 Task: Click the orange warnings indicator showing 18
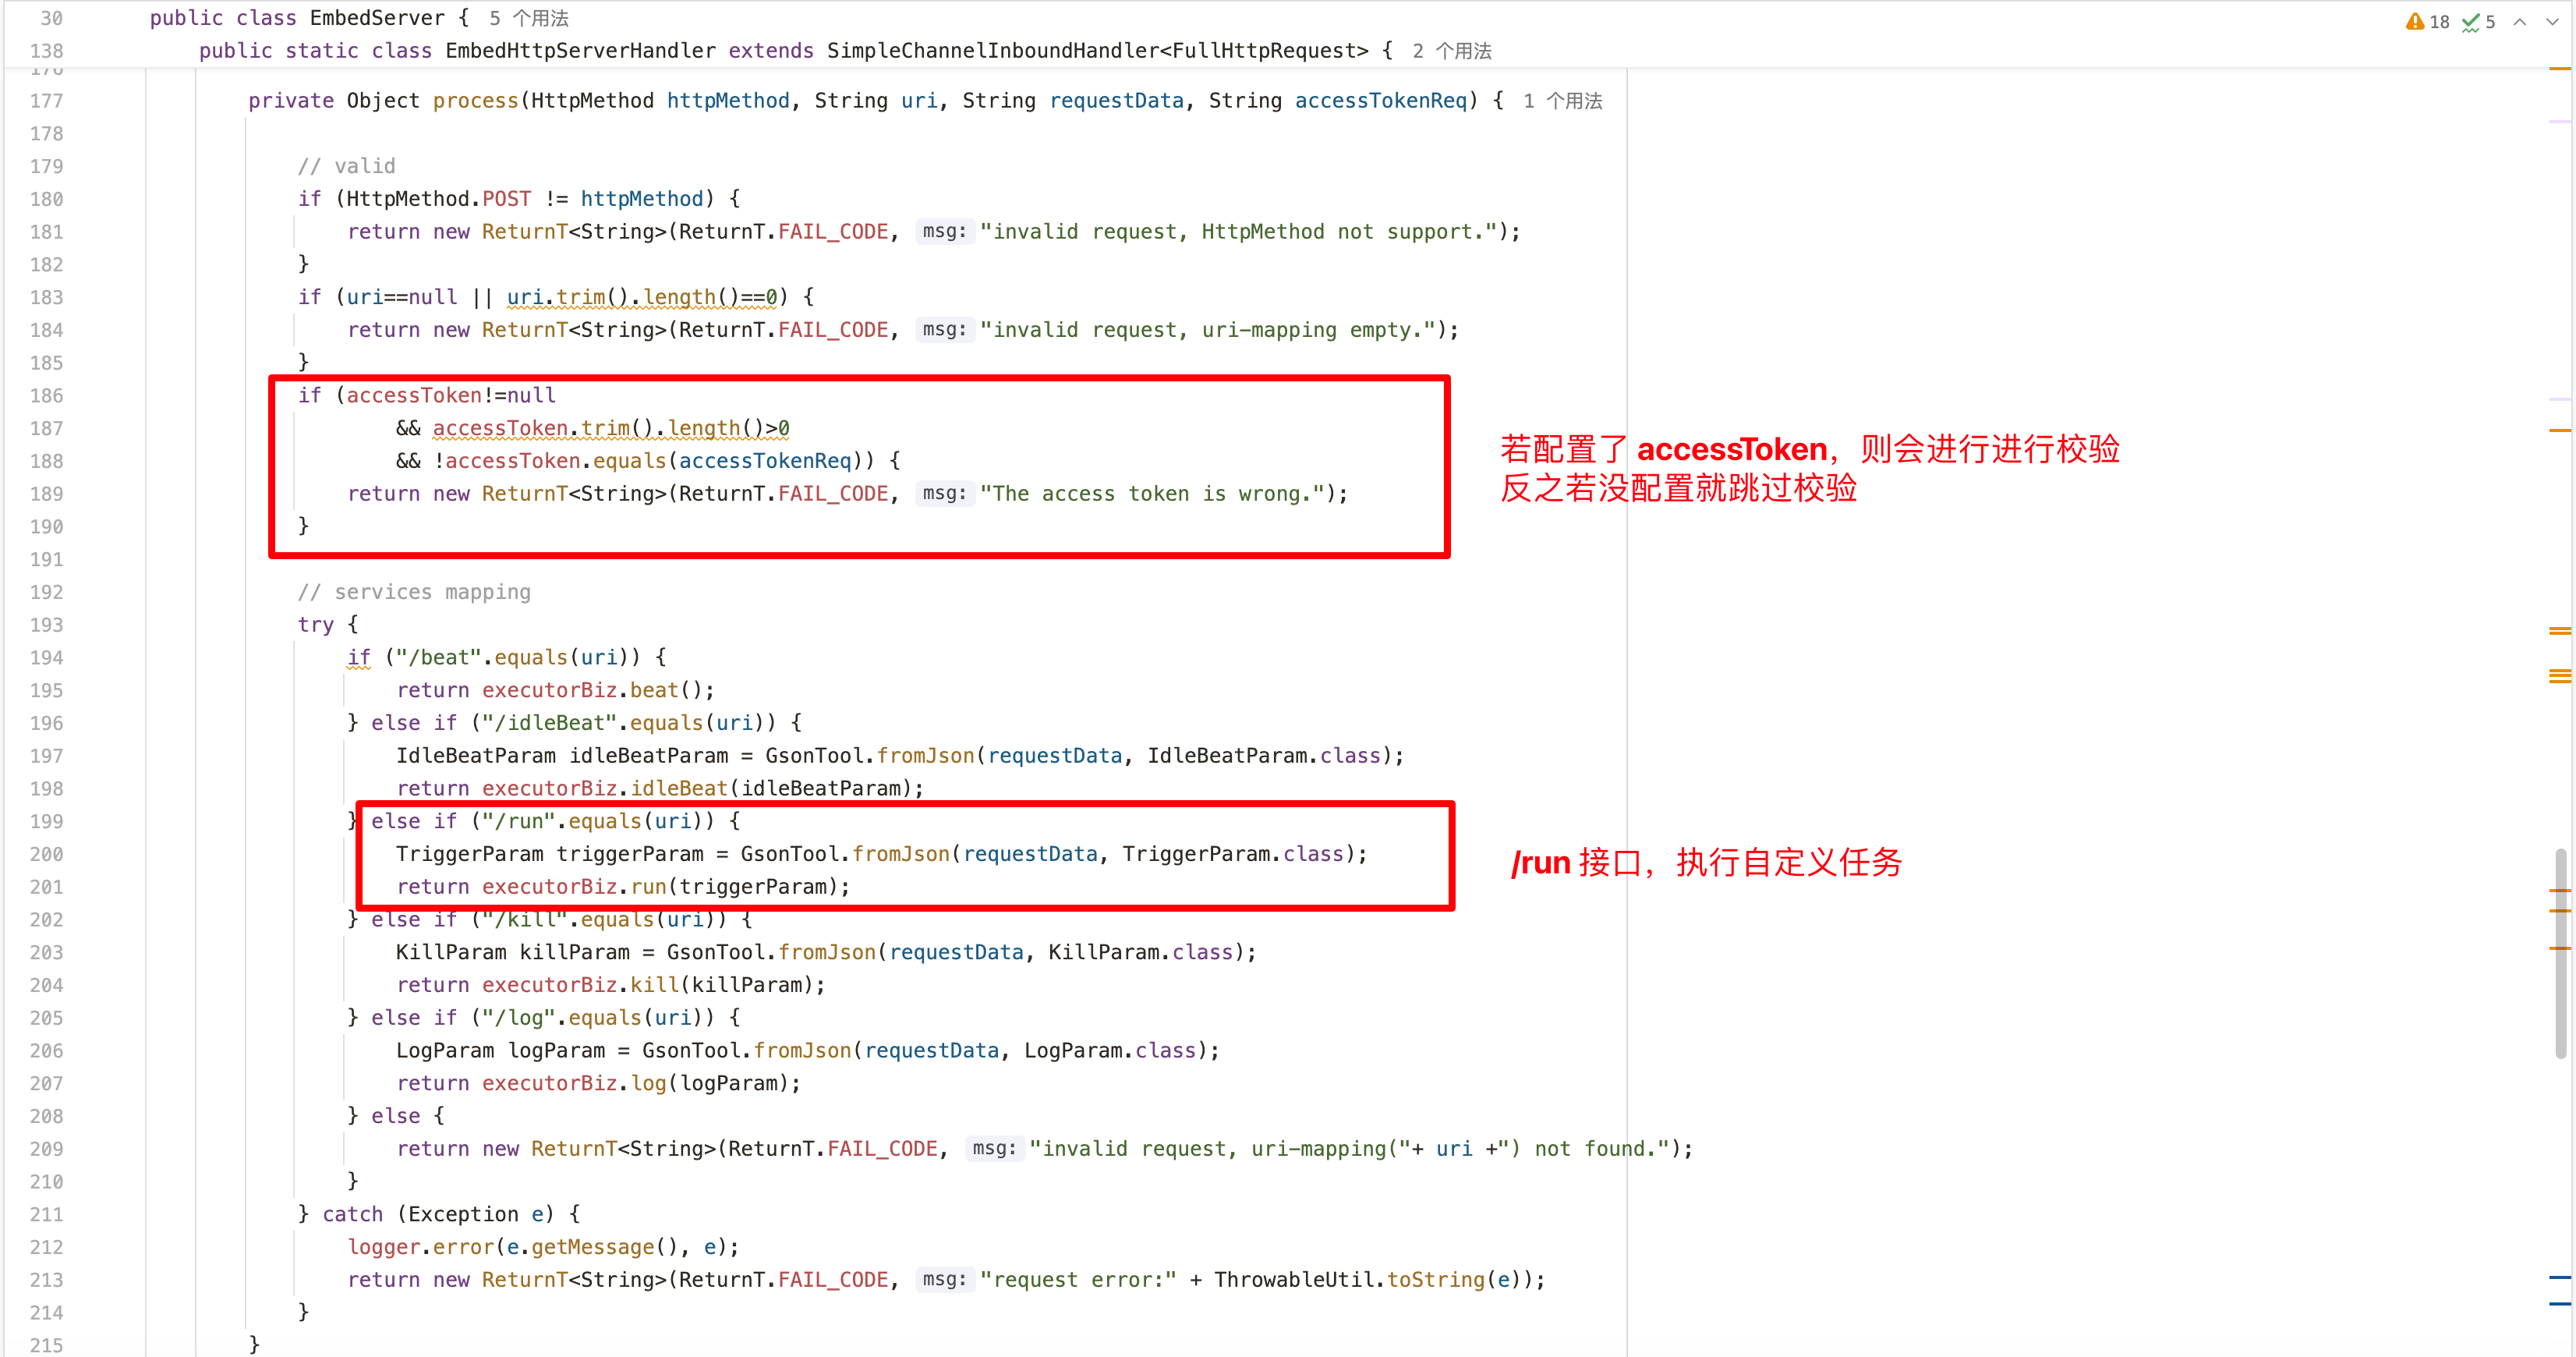(x=2428, y=21)
